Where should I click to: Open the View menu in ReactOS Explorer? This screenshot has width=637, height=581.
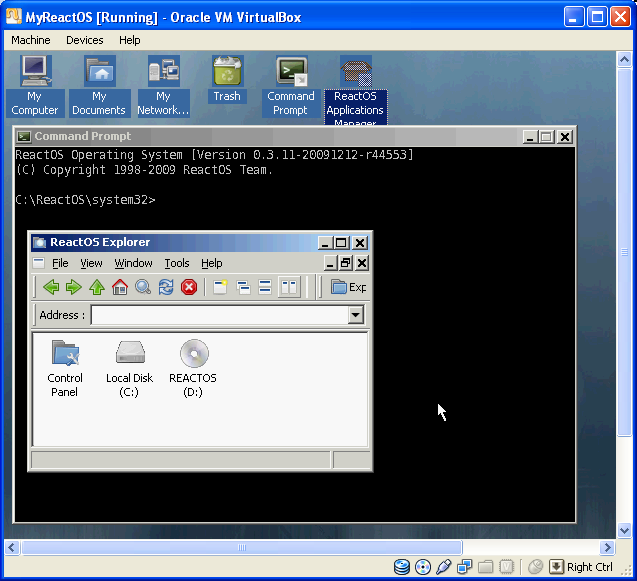coord(91,263)
